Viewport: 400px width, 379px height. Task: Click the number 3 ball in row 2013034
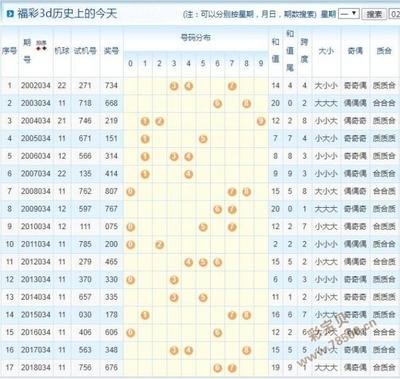click(x=174, y=280)
